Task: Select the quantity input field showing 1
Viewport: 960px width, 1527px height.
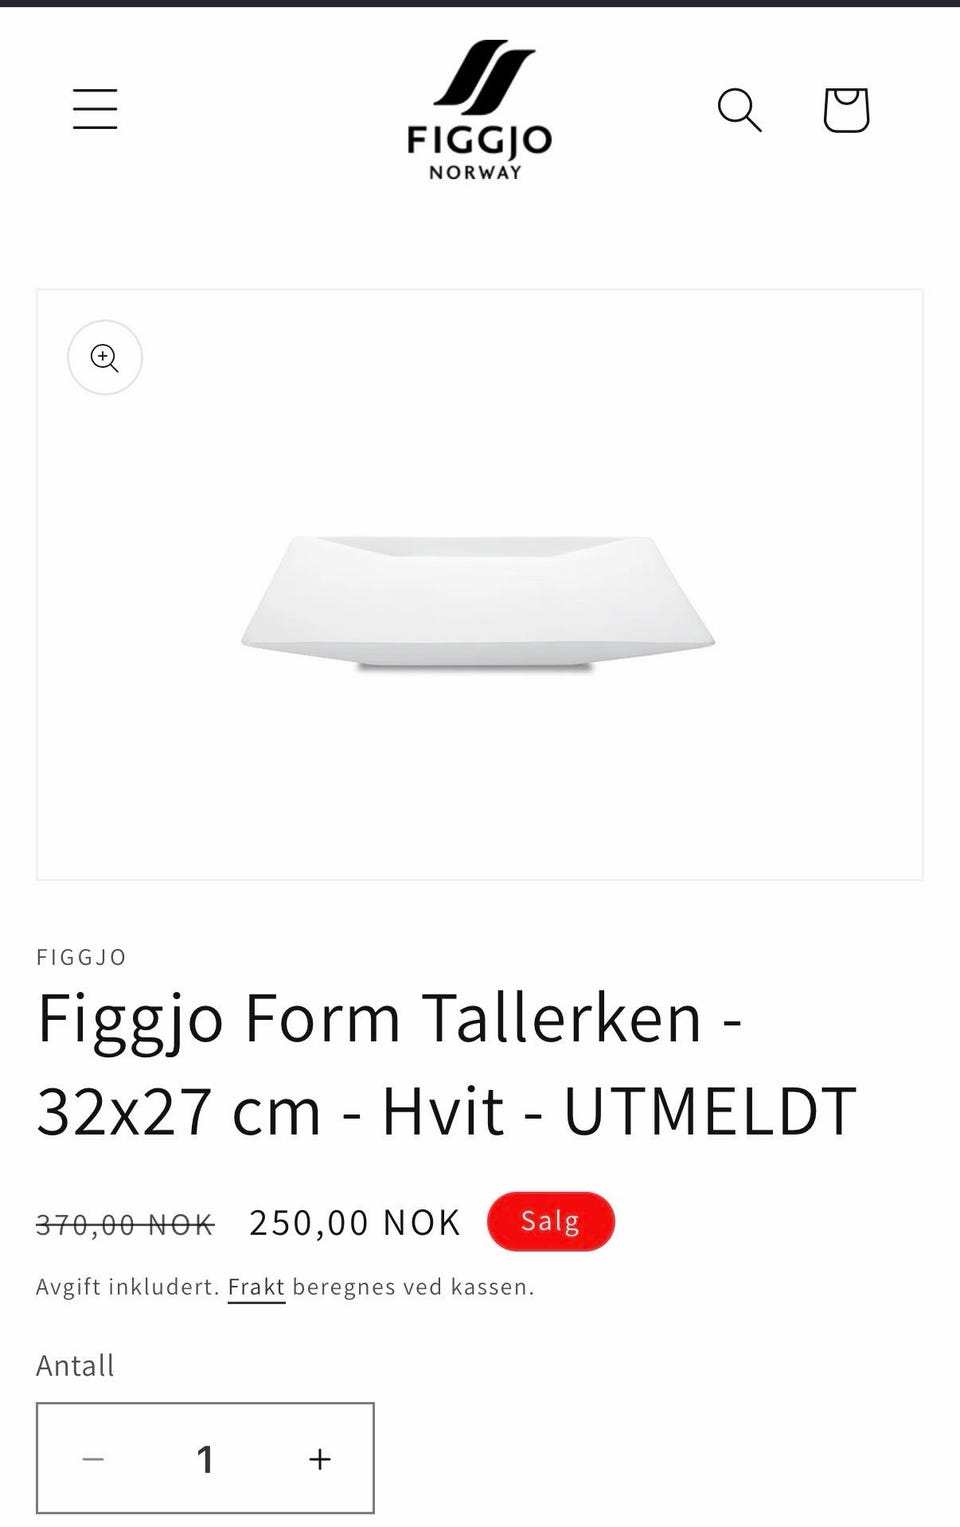Action: [x=206, y=1459]
